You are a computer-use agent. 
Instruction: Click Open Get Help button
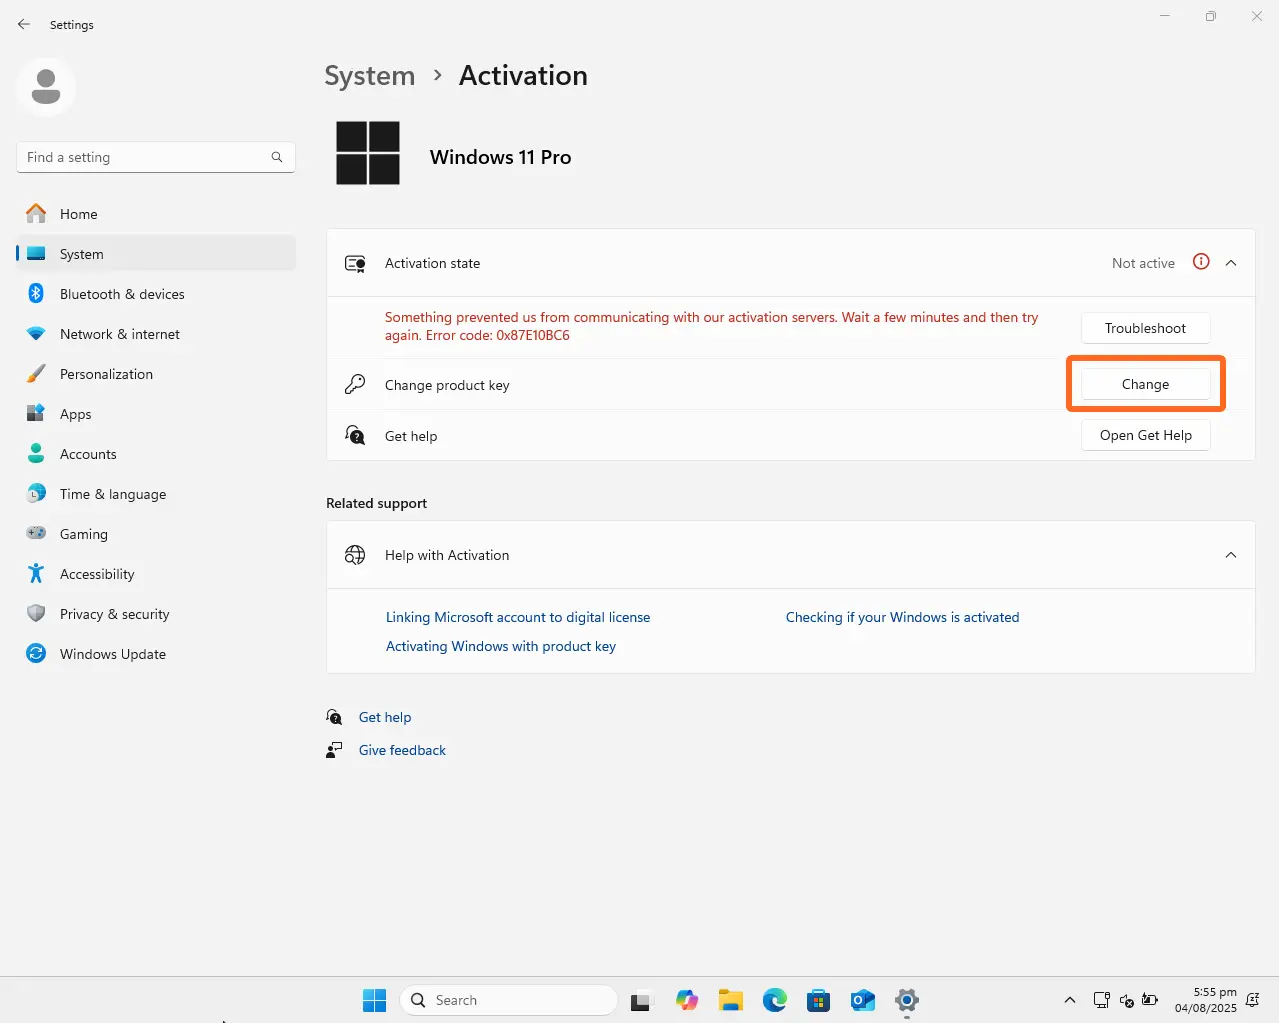coord(1145,435)
